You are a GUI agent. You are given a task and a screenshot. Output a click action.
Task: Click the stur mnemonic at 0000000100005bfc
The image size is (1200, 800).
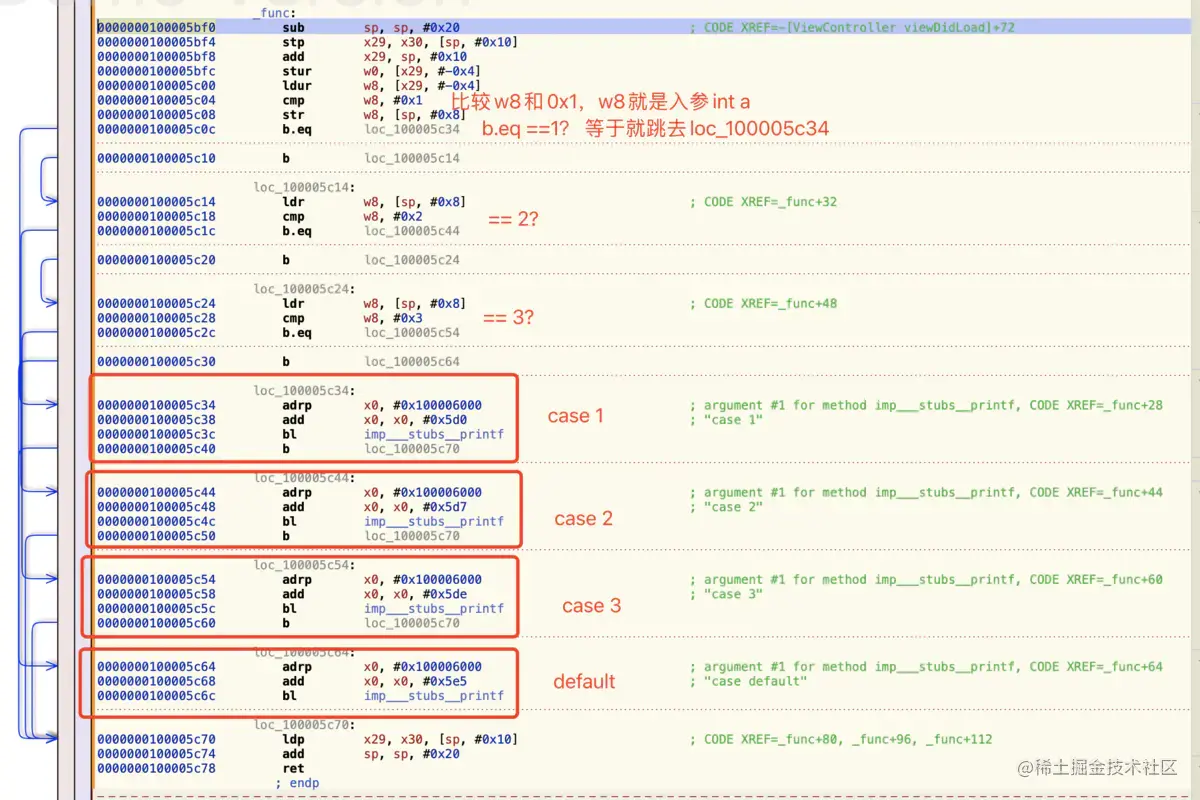(x=297, y=71)
